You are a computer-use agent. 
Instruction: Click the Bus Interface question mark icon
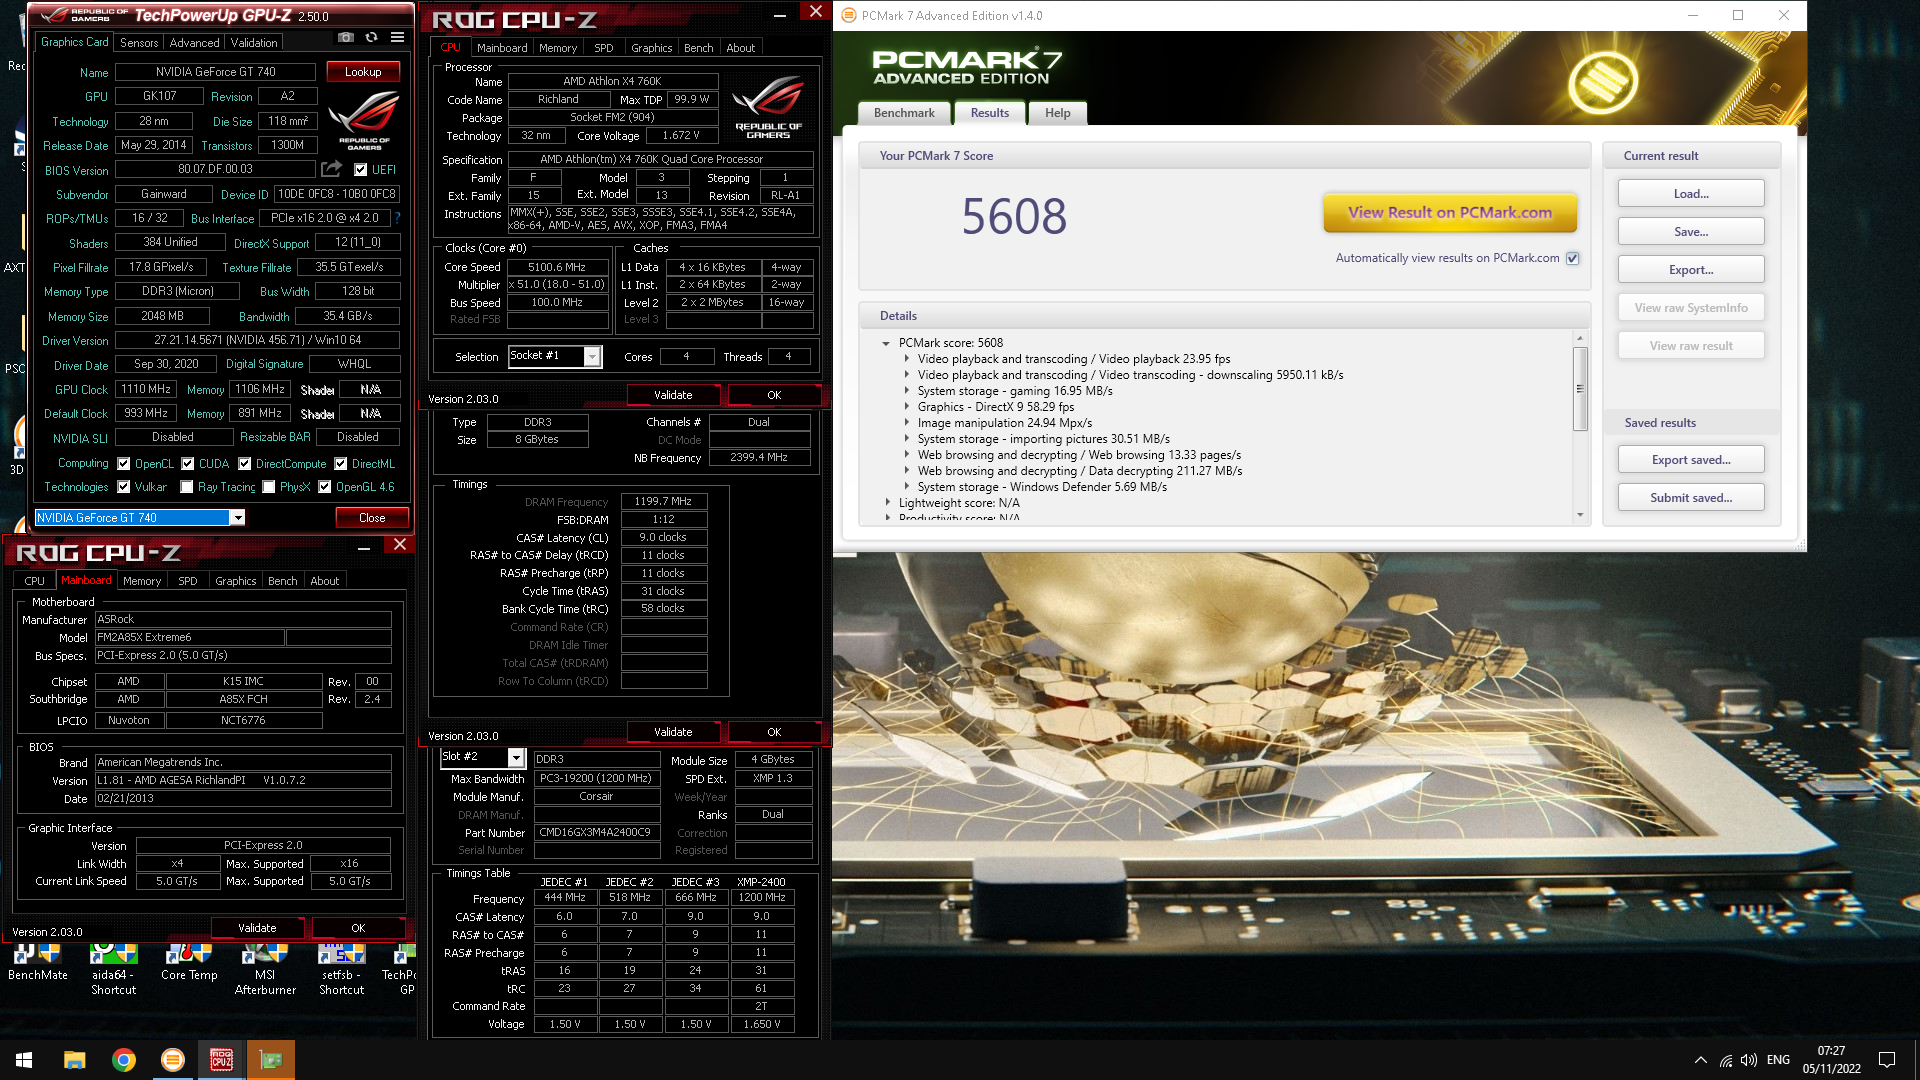(397, 218)
